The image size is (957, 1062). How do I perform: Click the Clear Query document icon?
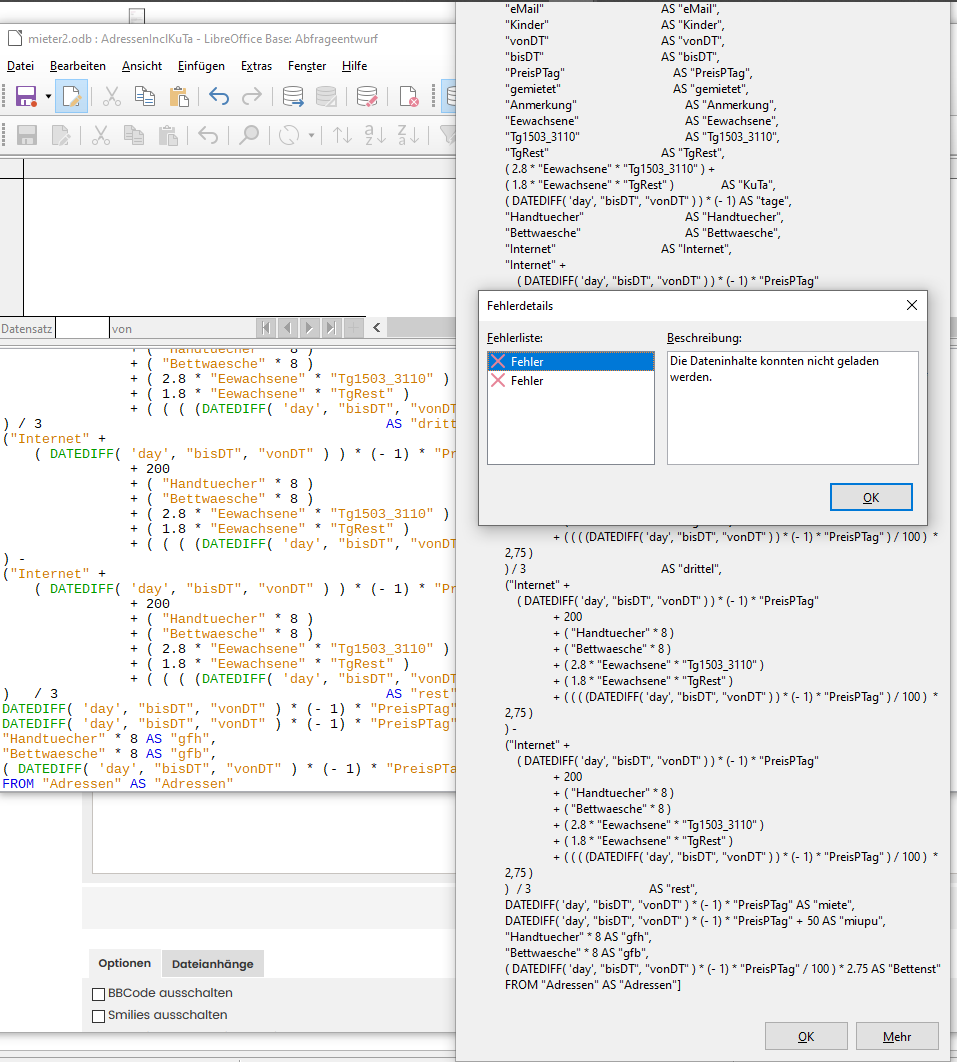tap(408, 96)
